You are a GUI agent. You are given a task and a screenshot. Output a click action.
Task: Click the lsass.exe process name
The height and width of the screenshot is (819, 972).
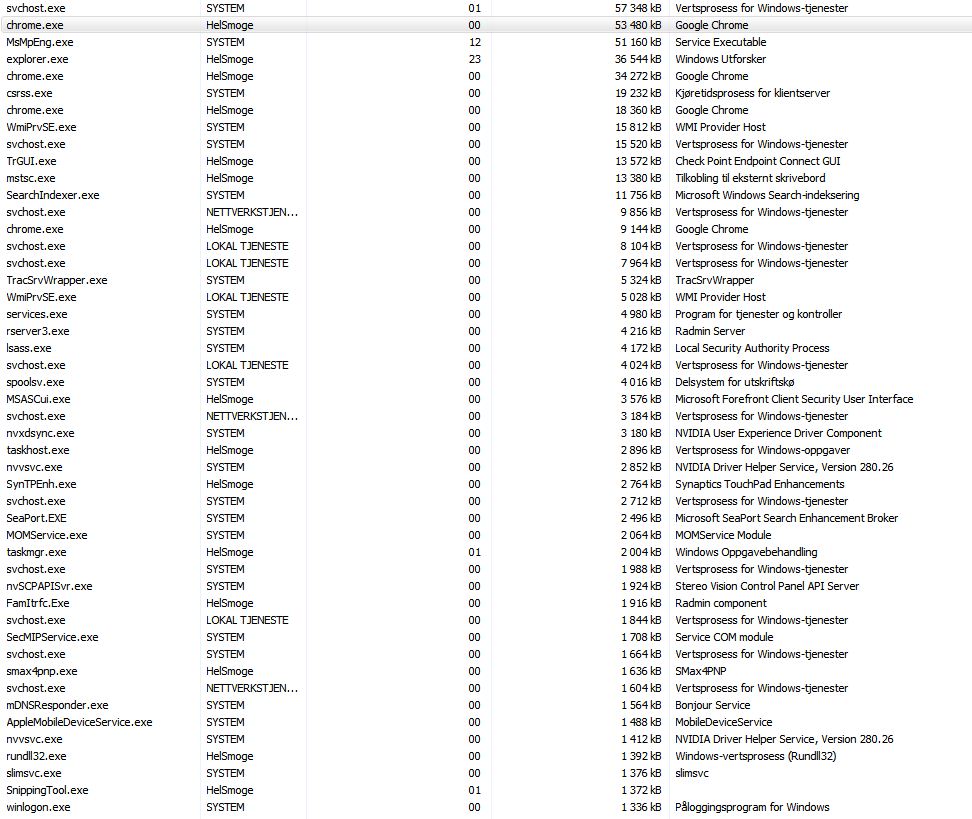[29, 348]
